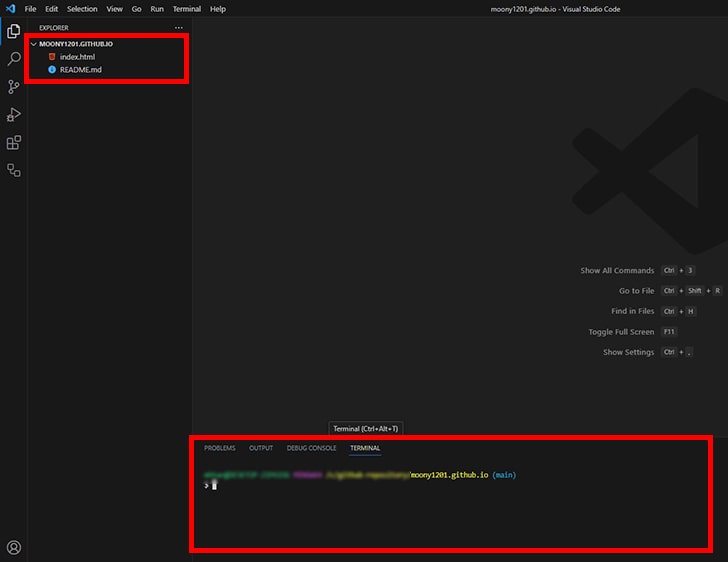The width and height of the screenshot is (728, 562).
Task: Open the Run and Debug view
Action: (14, 115)
